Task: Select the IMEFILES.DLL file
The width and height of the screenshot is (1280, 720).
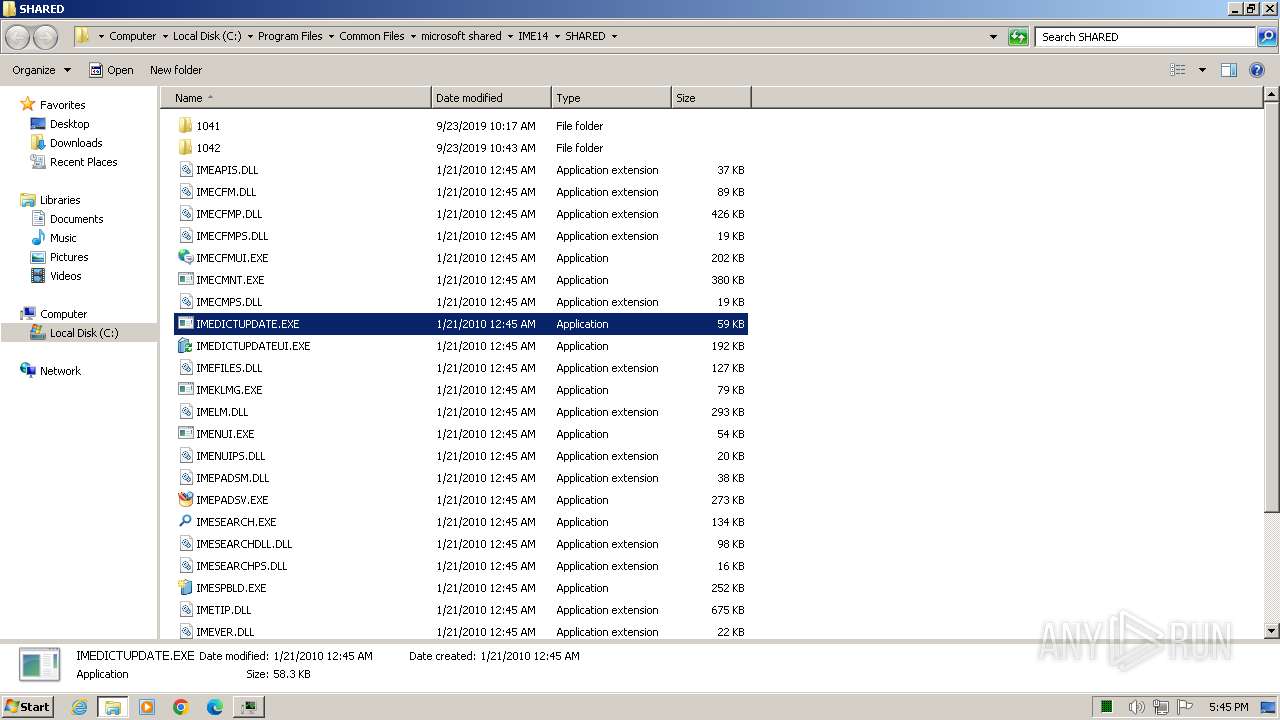Action: pyautogui.click(x=461, y=368)
